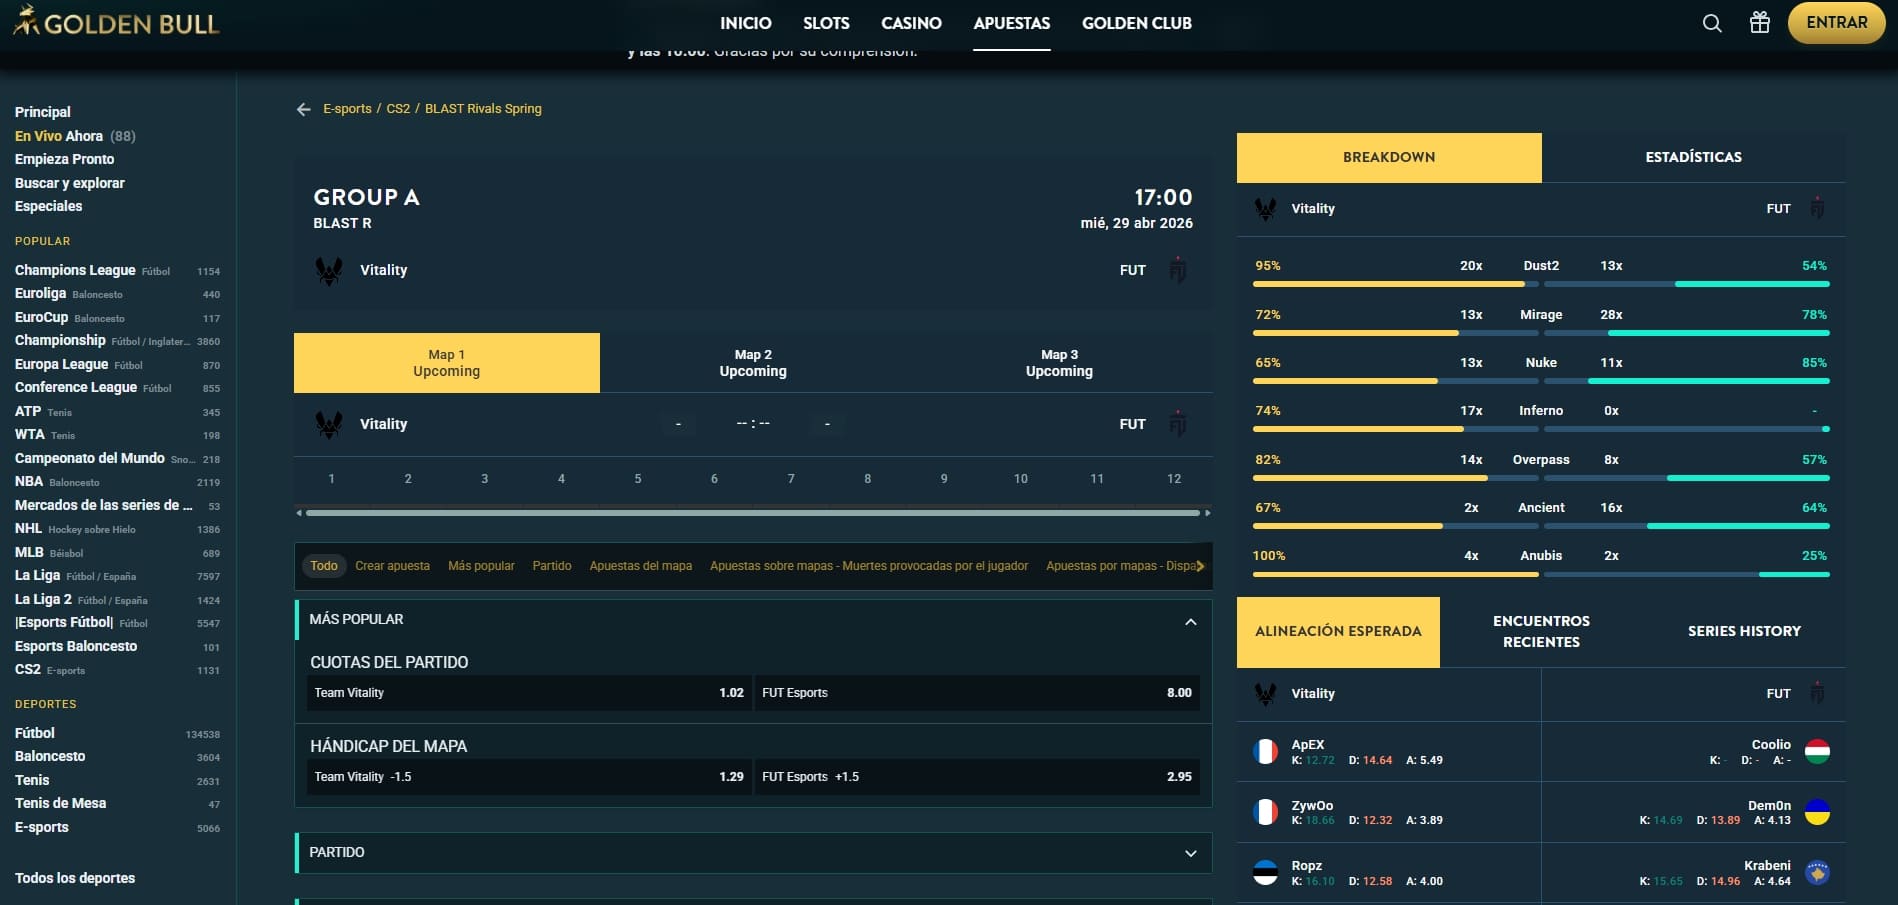Enable the Más popular filter chip

[x=481, y=565]
